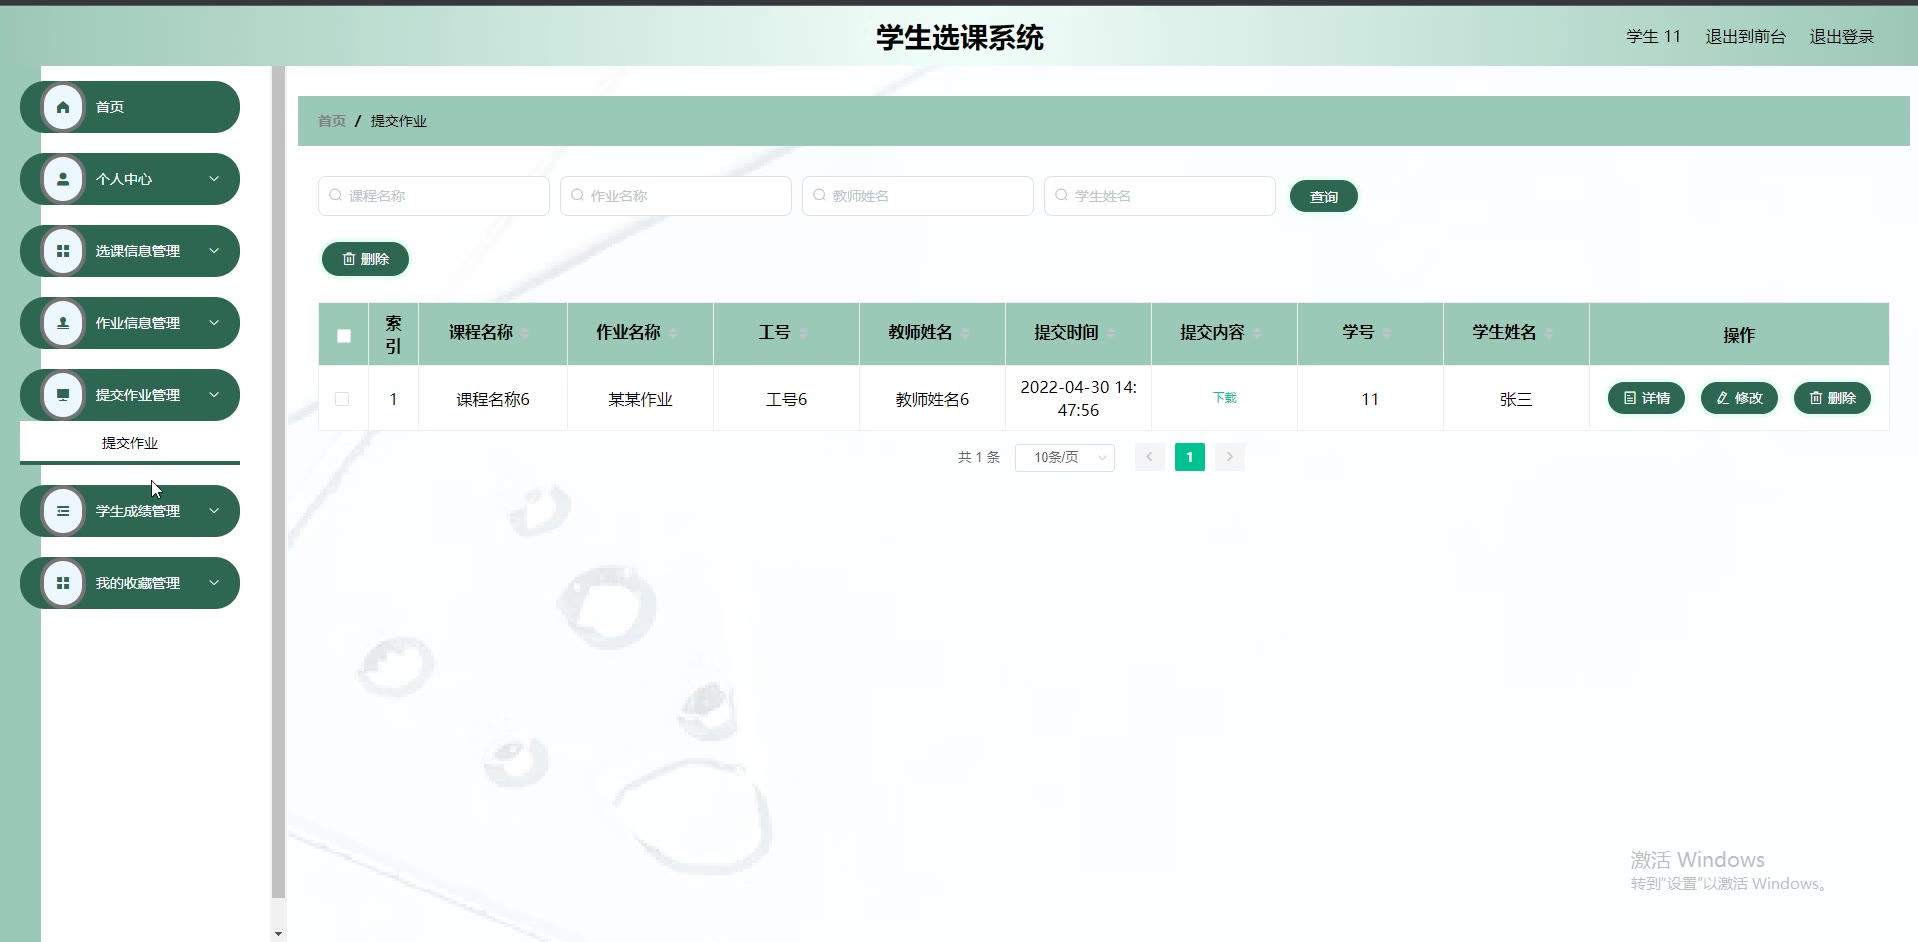Click the 2022-04-30 14:47:56 timestamp cell
The height and width of the screenshot is (942, 1918).
(1078, 398)
